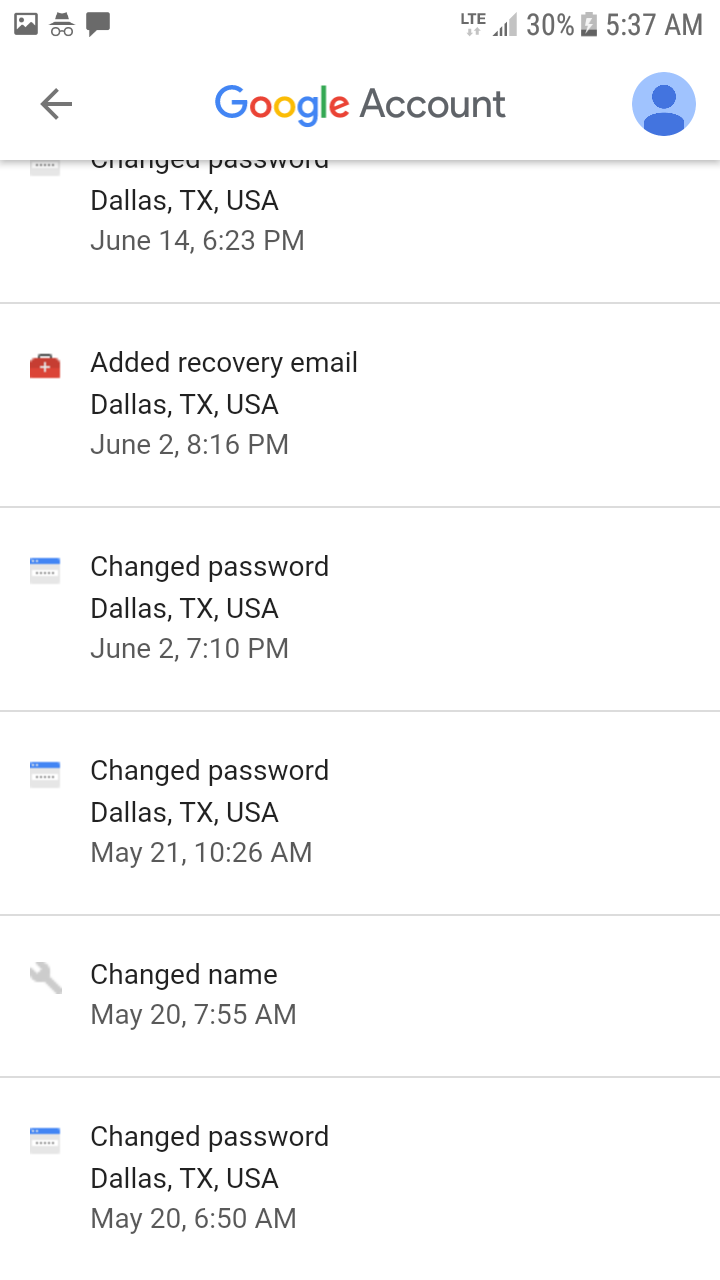The image size is (720, 1280).
Task: Open Changed password event May 20, 6:50 AM
Action: click(x=360, y=1179)
